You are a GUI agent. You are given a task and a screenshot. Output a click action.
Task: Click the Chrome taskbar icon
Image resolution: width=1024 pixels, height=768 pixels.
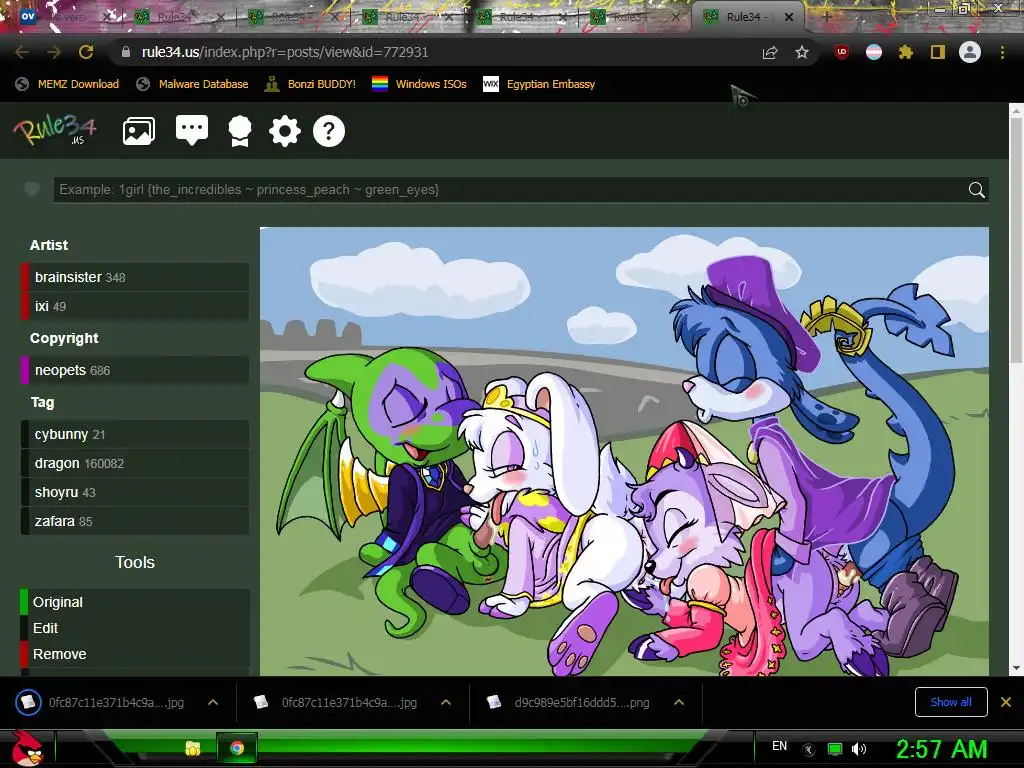(x=237, y=748)
